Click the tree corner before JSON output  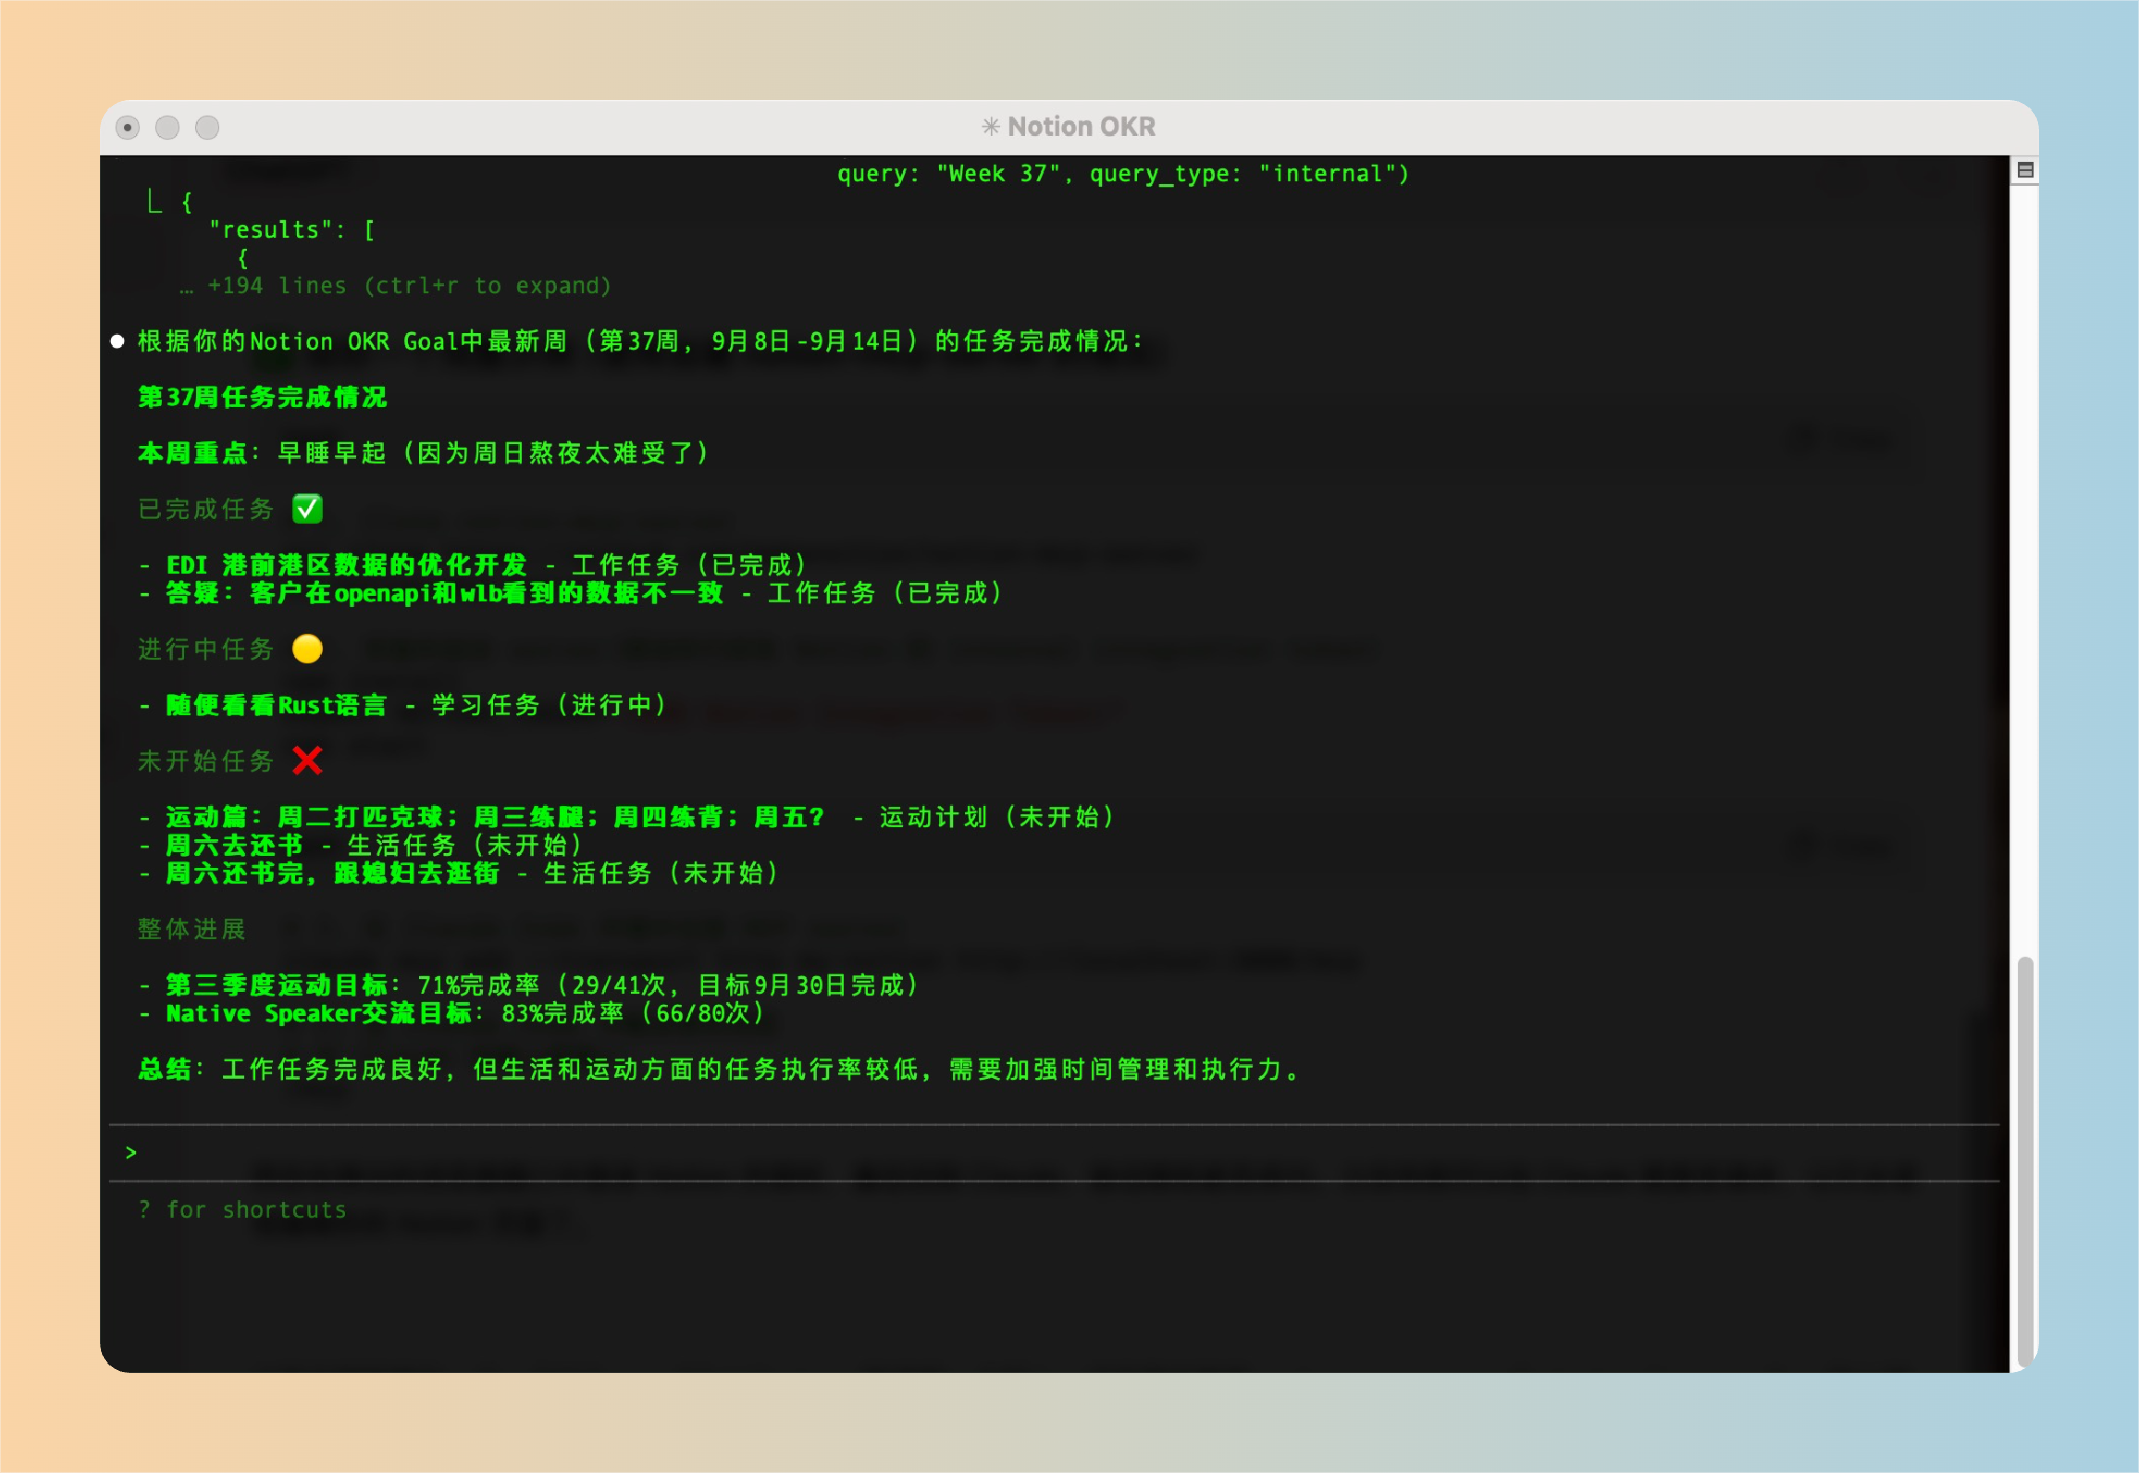(154, 202)
